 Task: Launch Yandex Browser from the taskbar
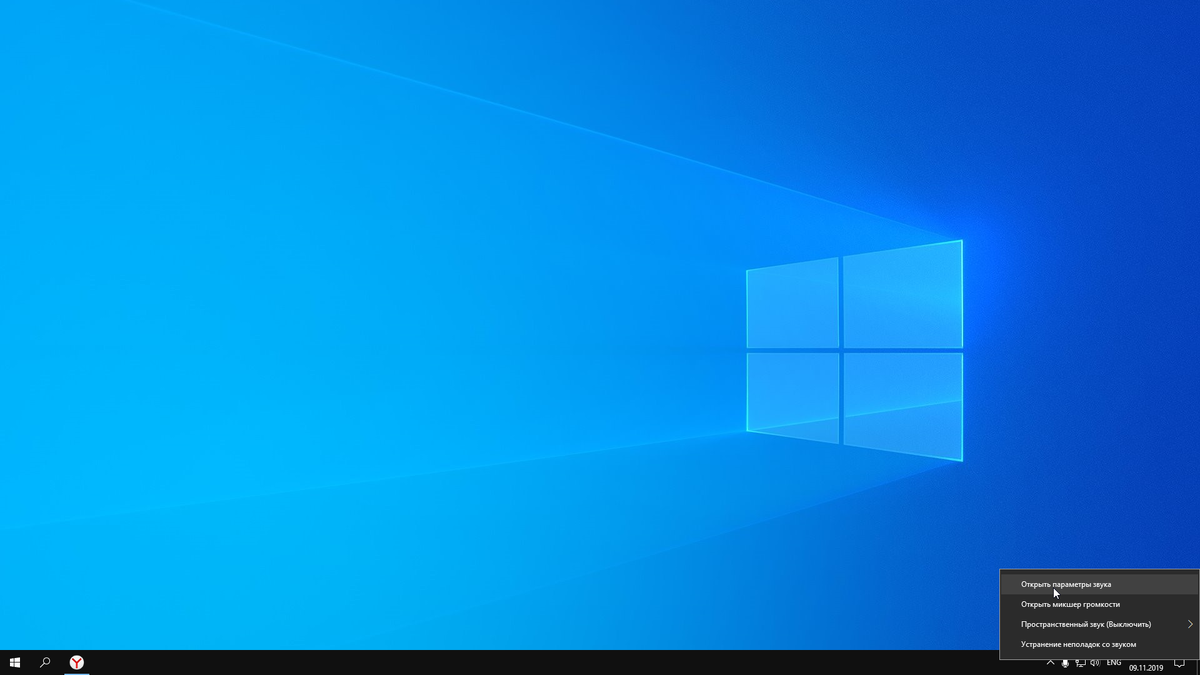[x=76, y=663]
